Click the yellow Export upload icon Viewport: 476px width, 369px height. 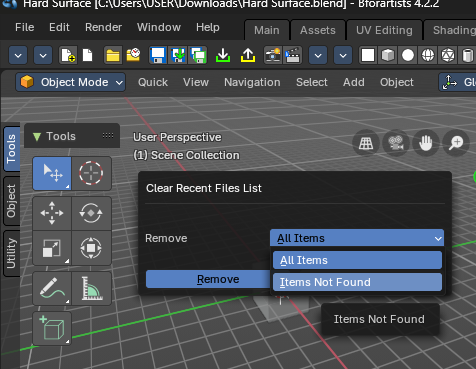point(248,55)
